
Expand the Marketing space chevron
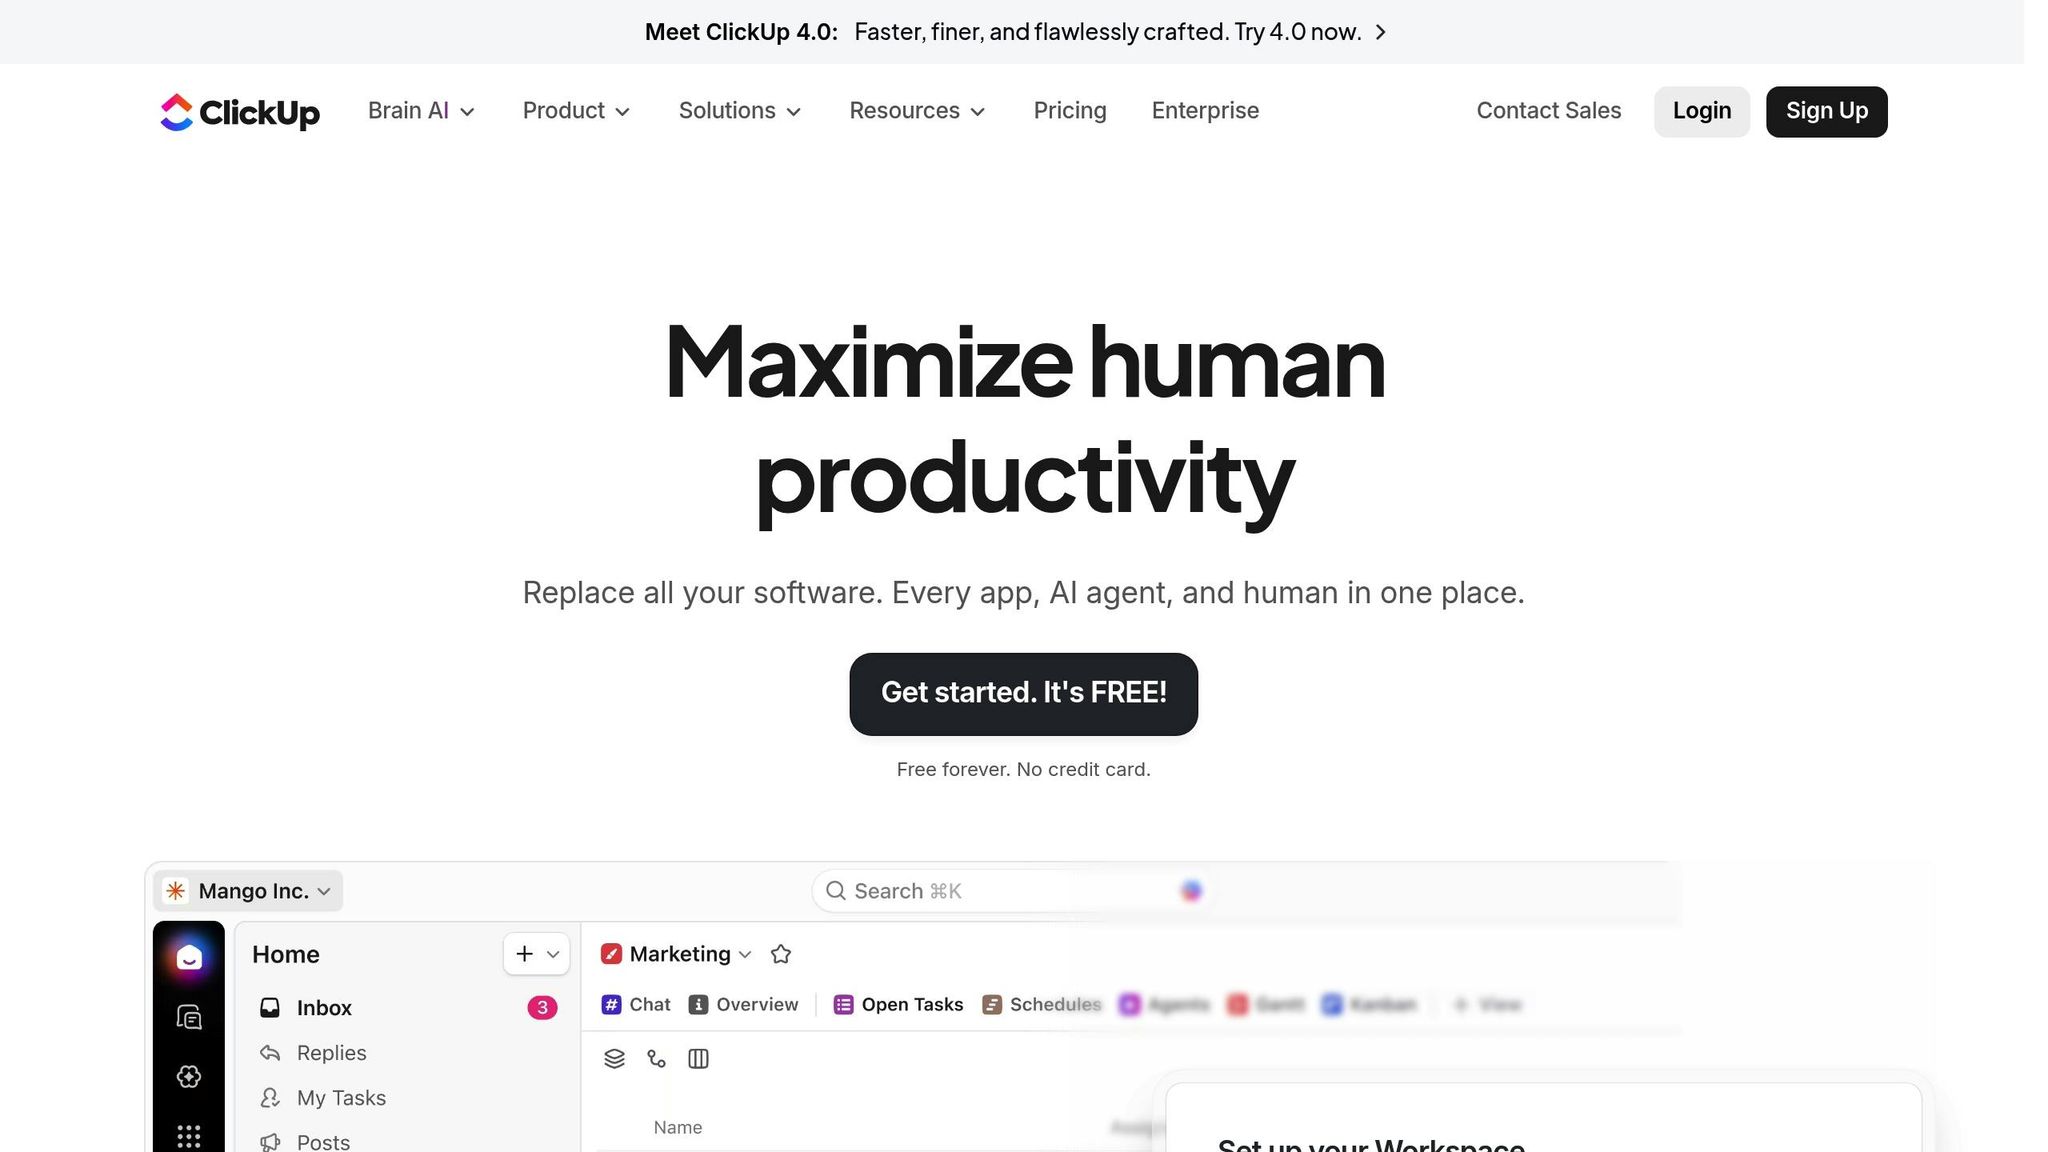745,955
